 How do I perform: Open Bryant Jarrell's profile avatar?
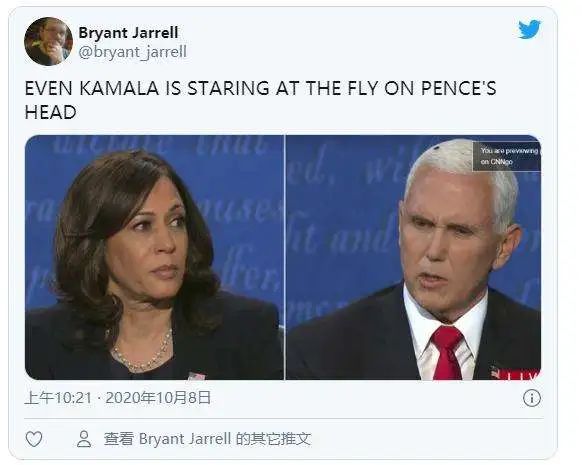pos(48,41)
